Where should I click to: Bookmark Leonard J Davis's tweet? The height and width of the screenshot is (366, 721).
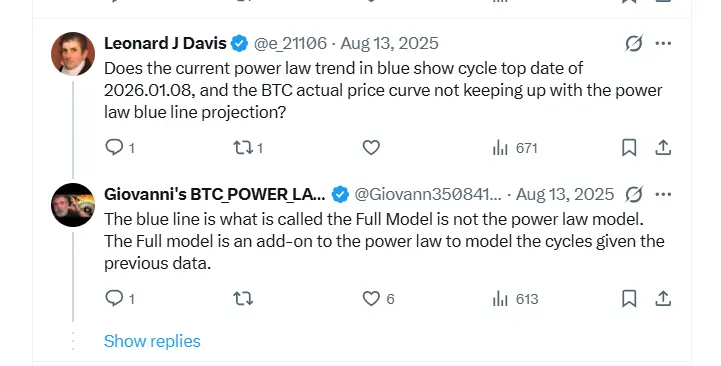coord(629,148)
